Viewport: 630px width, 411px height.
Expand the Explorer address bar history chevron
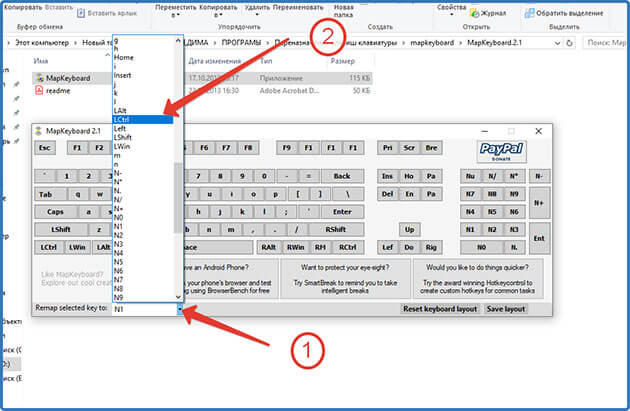pos(557,43)
